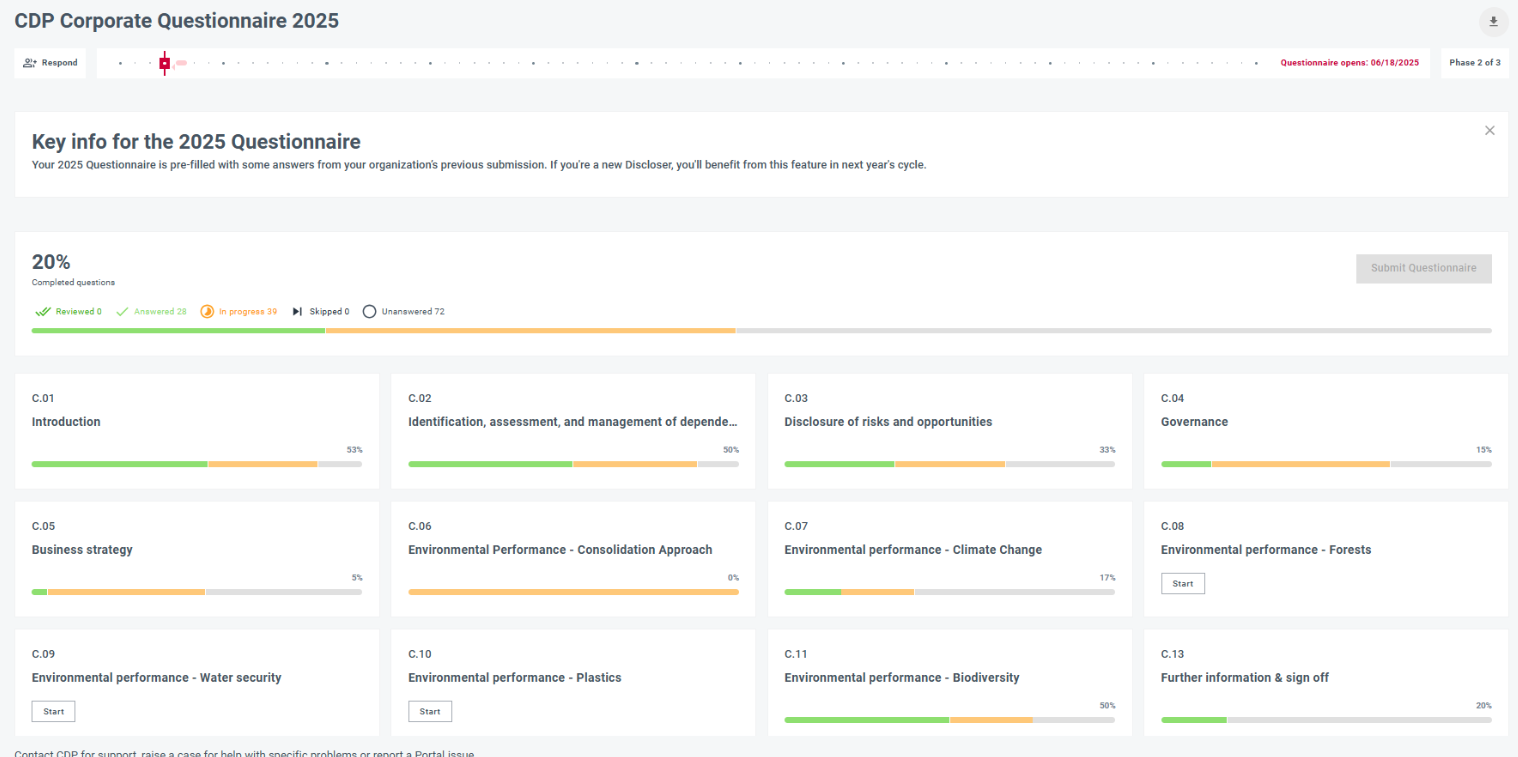Open C.07 Environmental performance - Climate Change
1518x757 pixels.
pyautogui.click(x=912, y=550)
